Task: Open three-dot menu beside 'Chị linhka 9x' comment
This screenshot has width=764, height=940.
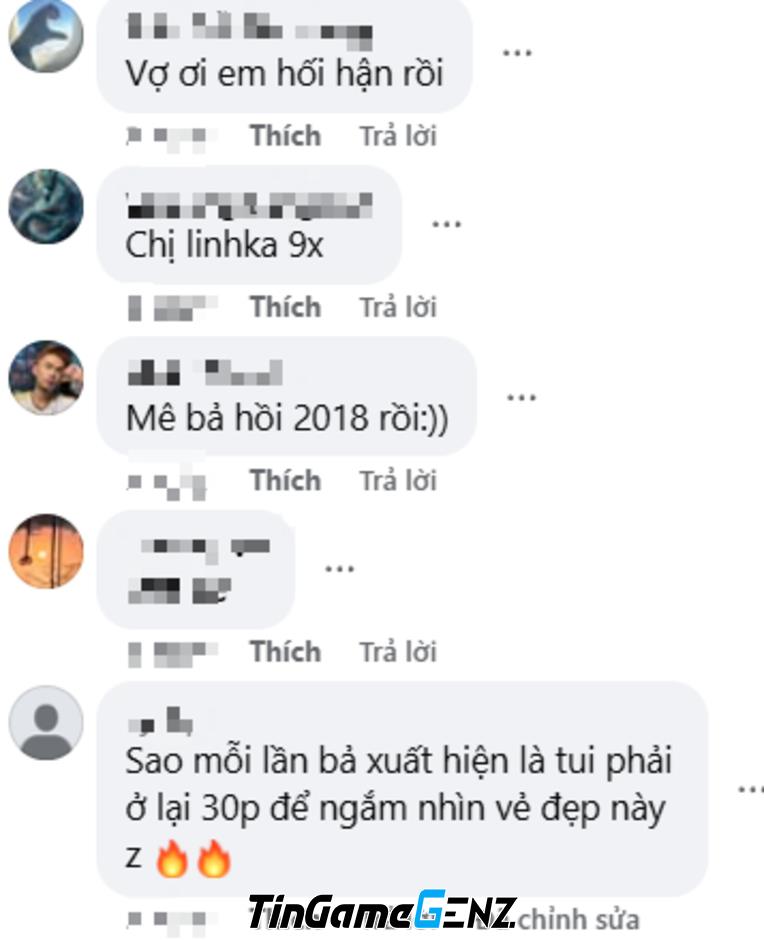Action: [x=447, y=225]
